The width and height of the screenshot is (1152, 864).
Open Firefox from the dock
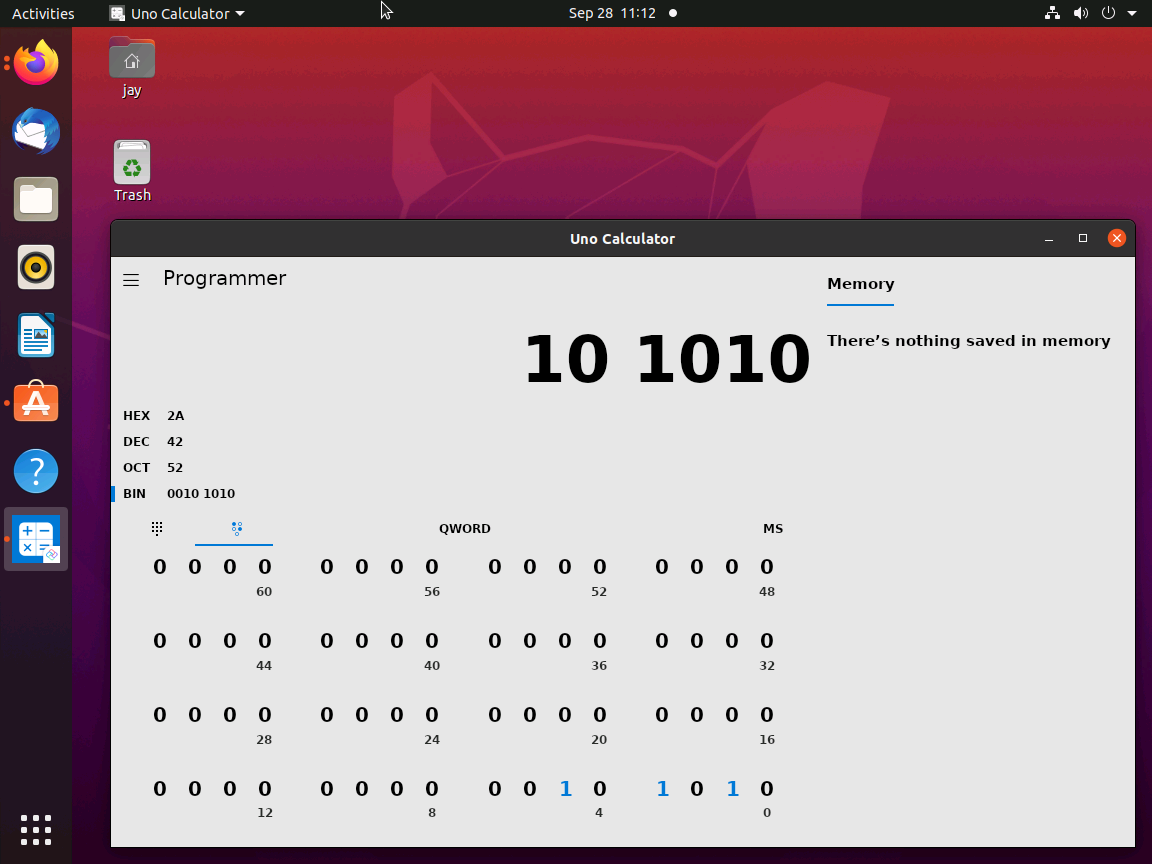click(x=36, y=63)
